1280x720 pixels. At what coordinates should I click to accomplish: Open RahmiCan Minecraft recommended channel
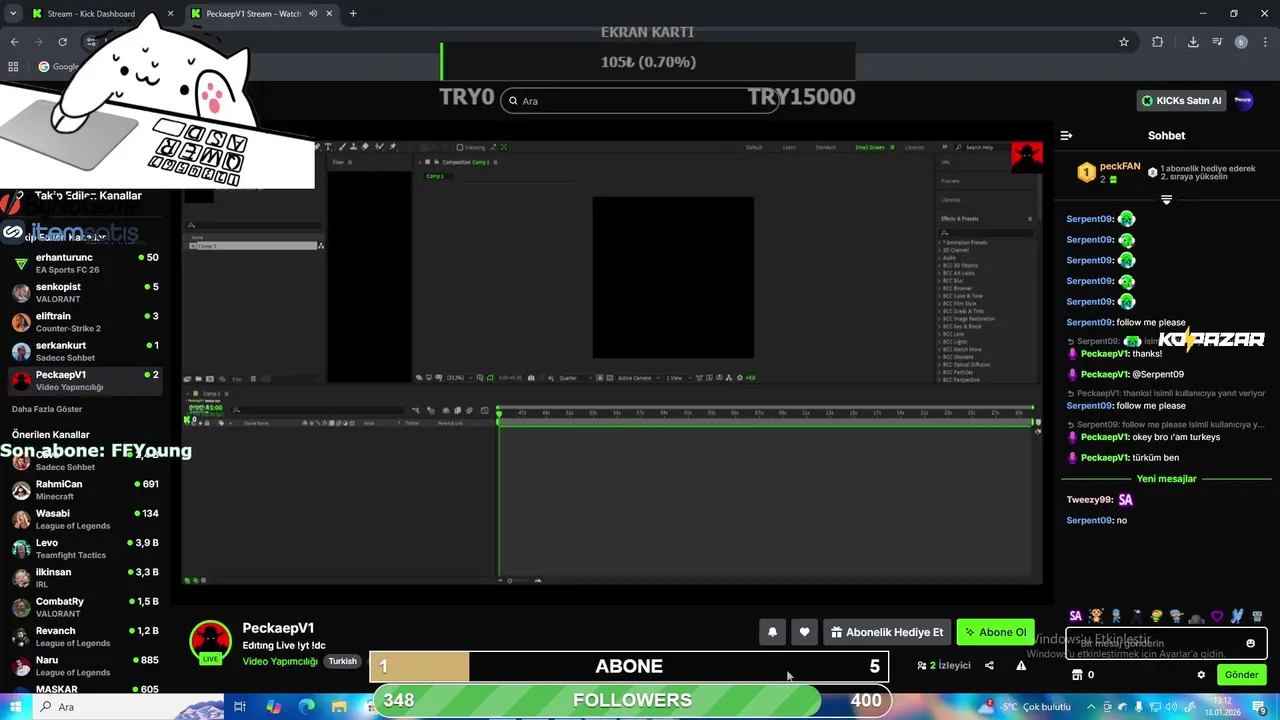click(x=85, y=490)
